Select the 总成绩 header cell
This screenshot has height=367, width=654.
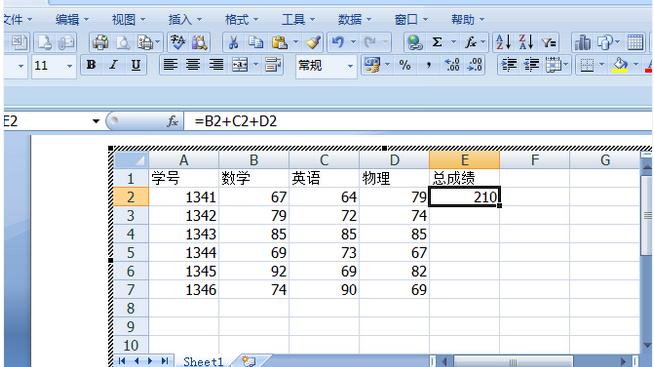(464, 178)
